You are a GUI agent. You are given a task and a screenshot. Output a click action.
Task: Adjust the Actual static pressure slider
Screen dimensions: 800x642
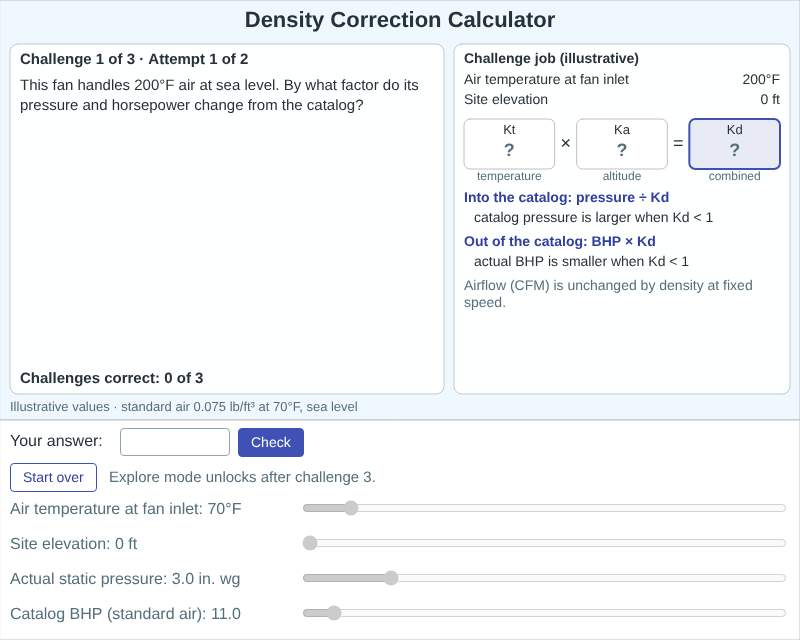click(x=544, y=578)
